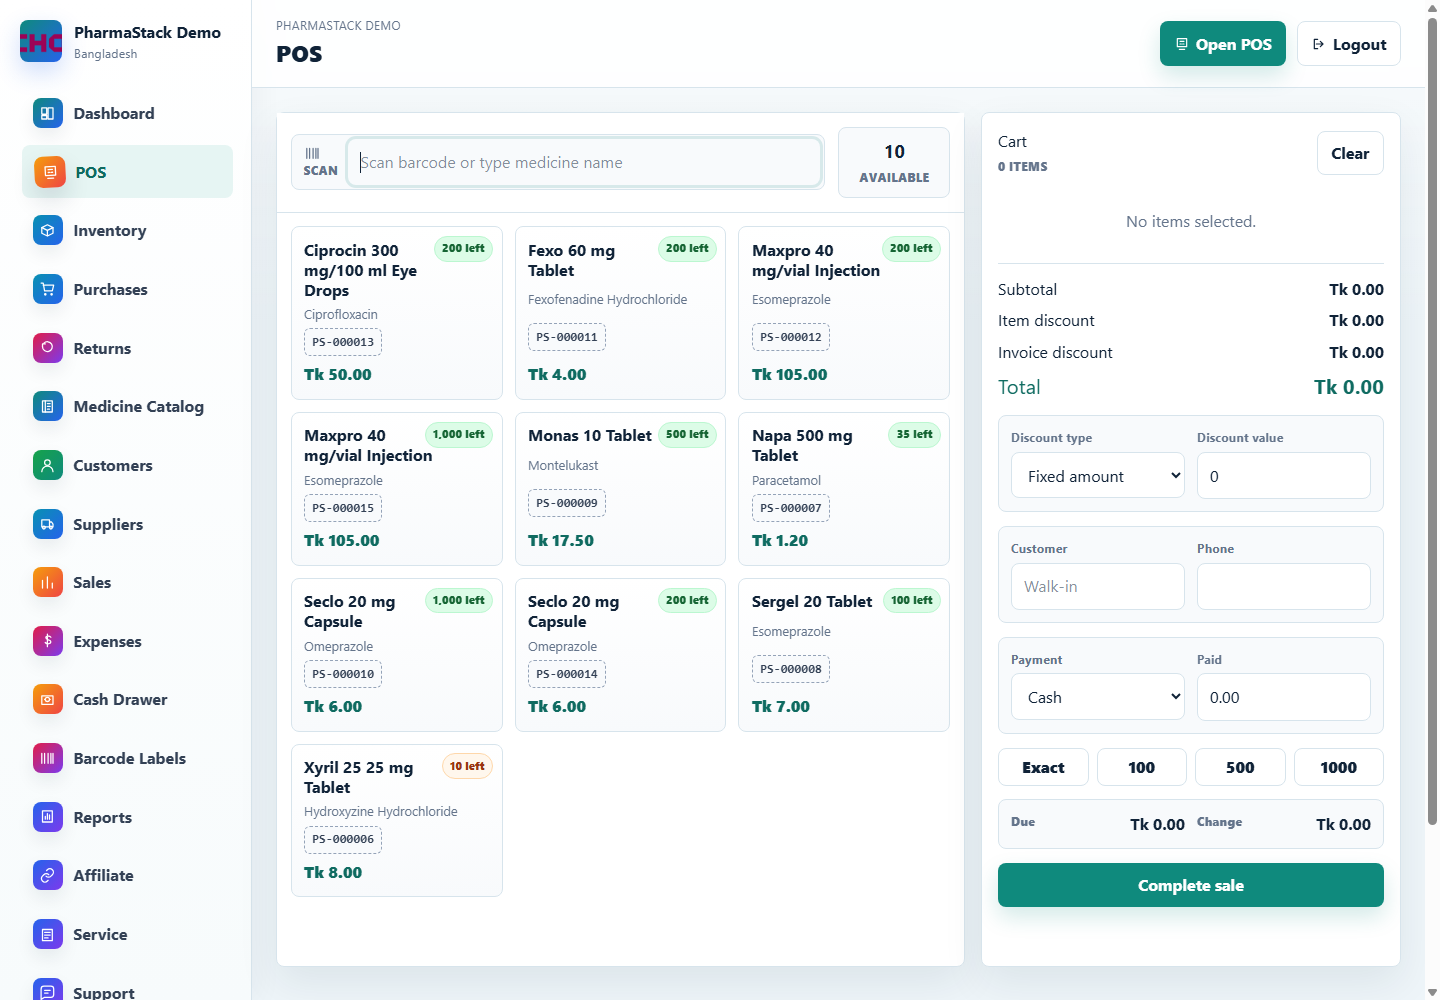Click the PS-000013 code label
The width and height of the screenshot is (1440, 1000).
pyautogui.click(x=343, y=342)
